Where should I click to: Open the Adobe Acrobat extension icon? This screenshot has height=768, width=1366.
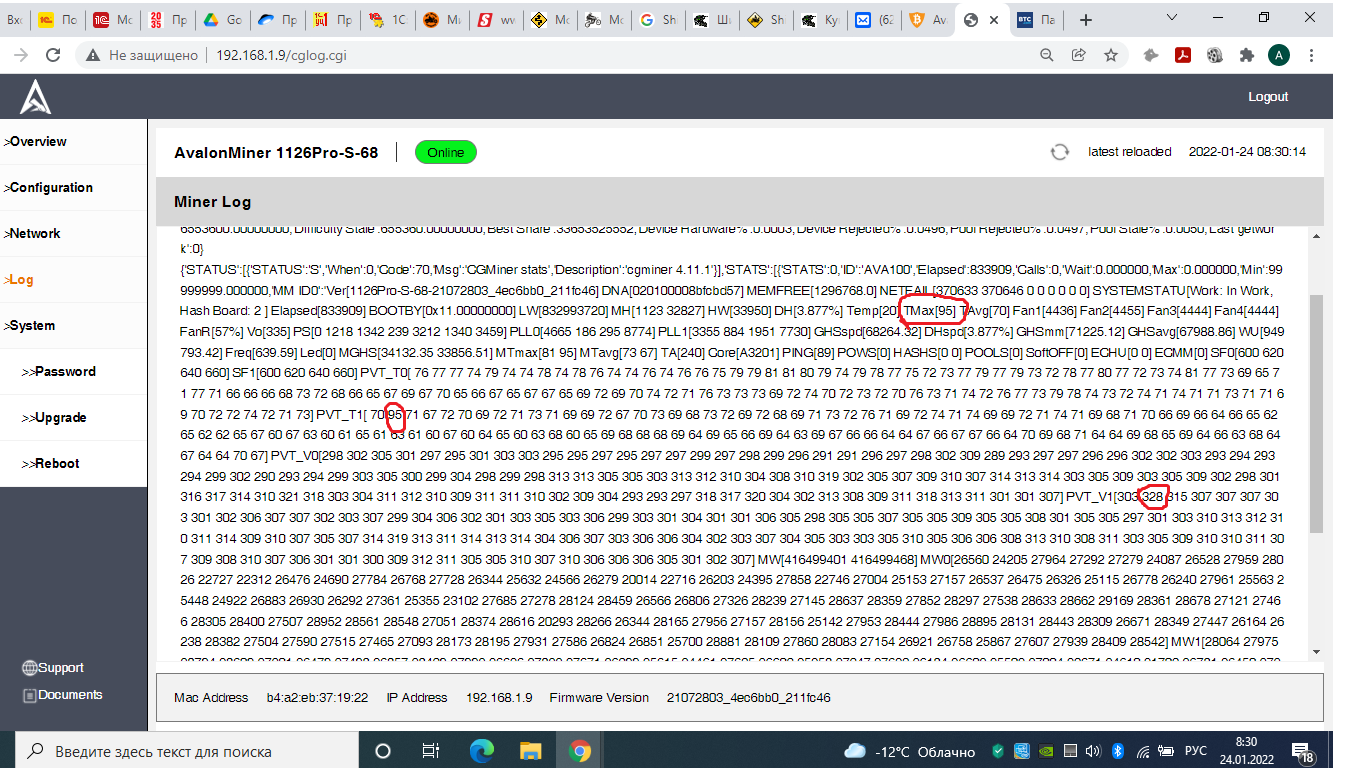(1182, 55)
